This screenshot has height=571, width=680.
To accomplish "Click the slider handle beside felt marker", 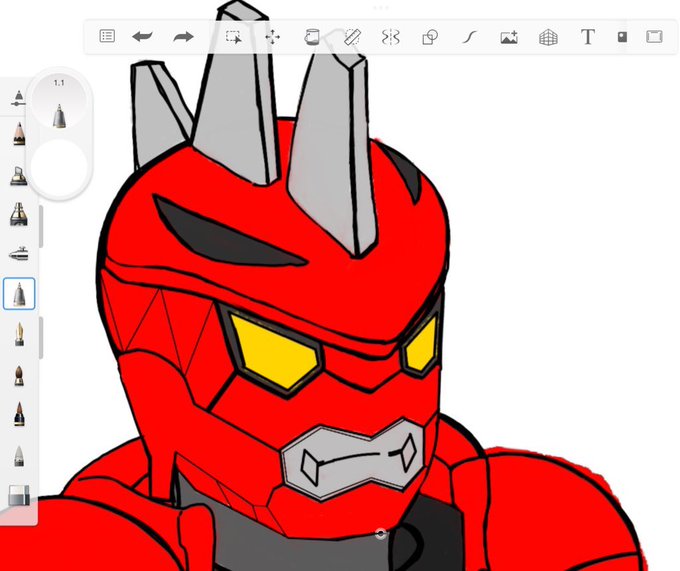I will tap(41, 226).
